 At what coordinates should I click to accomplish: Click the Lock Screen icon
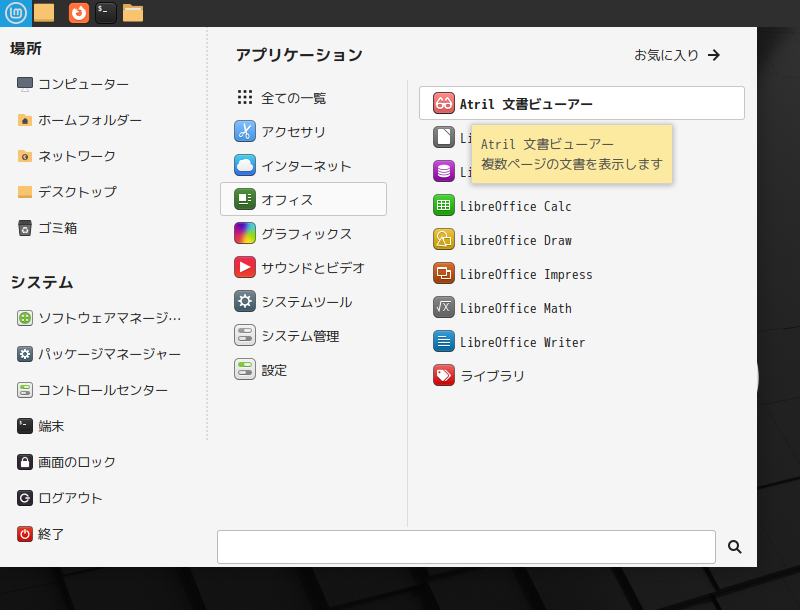24,462
